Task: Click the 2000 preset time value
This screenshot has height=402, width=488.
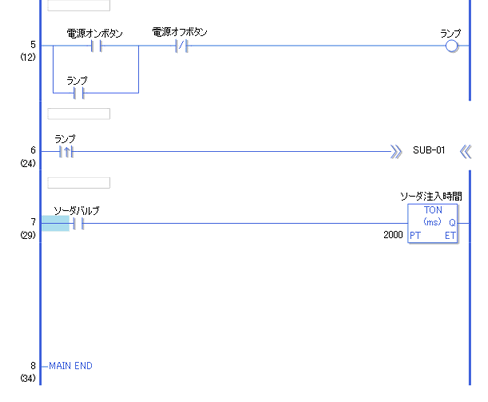Action: tap(393, 235)
